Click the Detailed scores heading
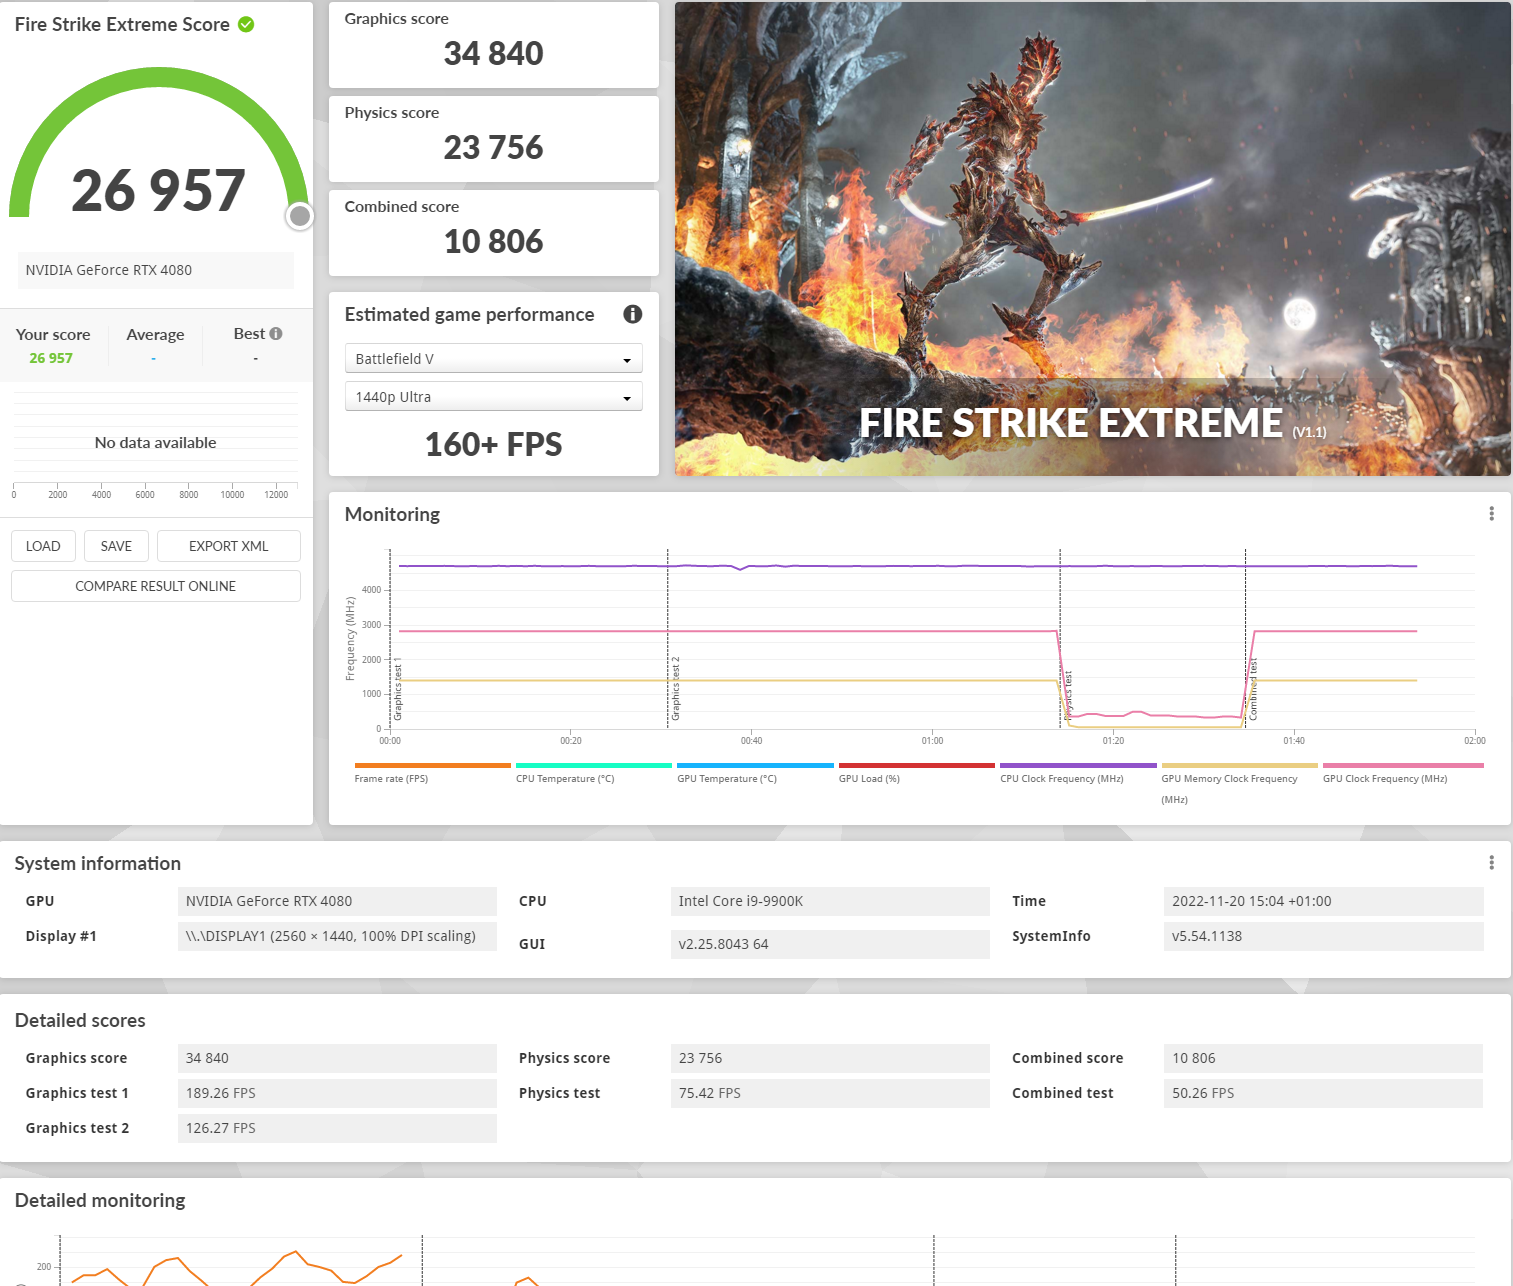Image resolution: width=1513 pixels, height=1286 pixels. 80,1020
